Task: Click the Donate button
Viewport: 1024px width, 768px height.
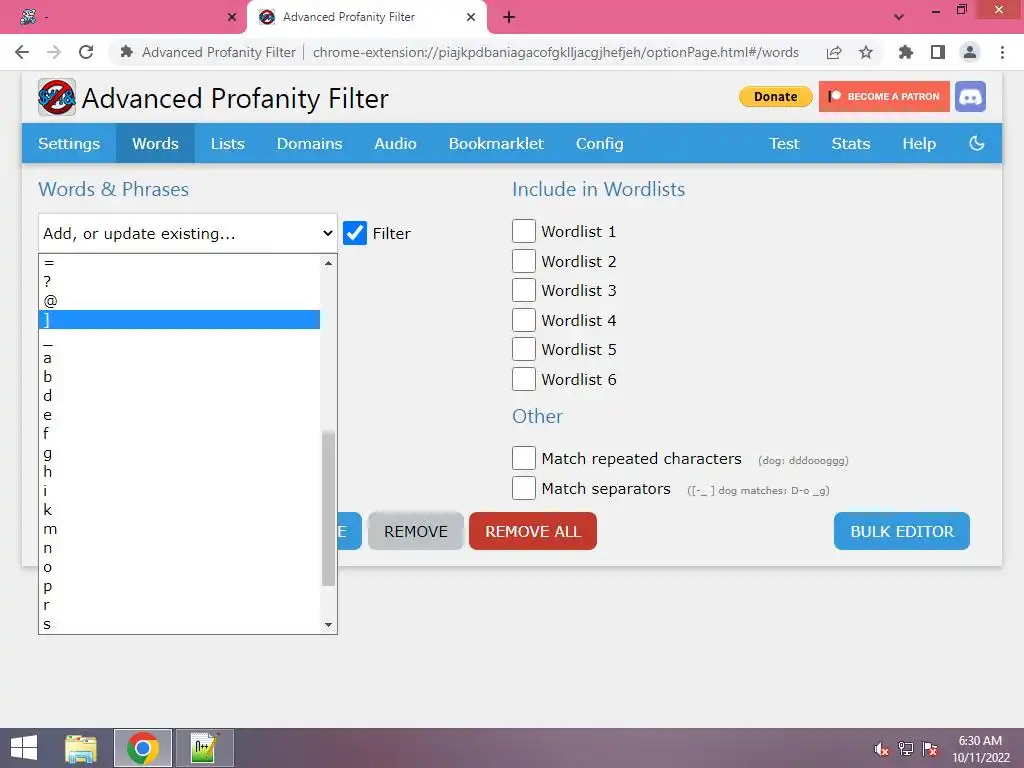Action: tap(775, 97)
